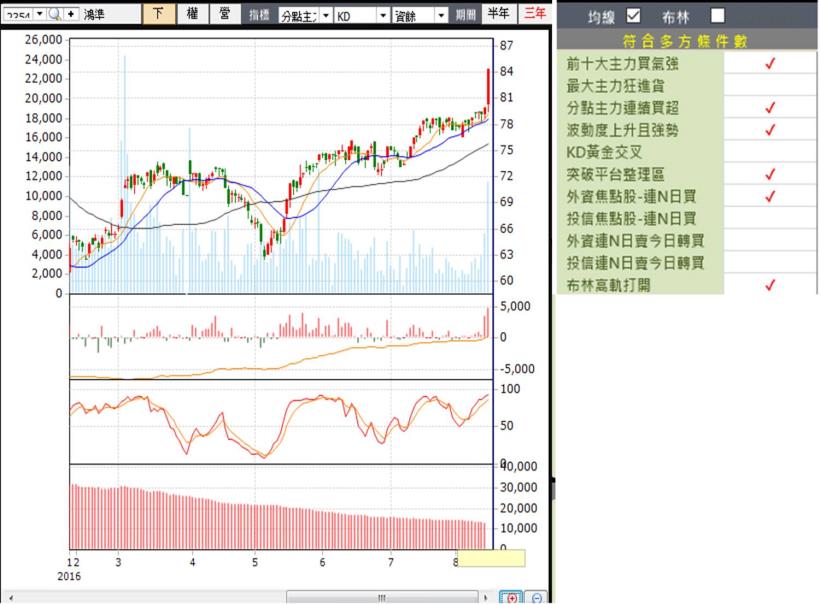Click the 前十大主力買氣強 condition row

(640, 63)
